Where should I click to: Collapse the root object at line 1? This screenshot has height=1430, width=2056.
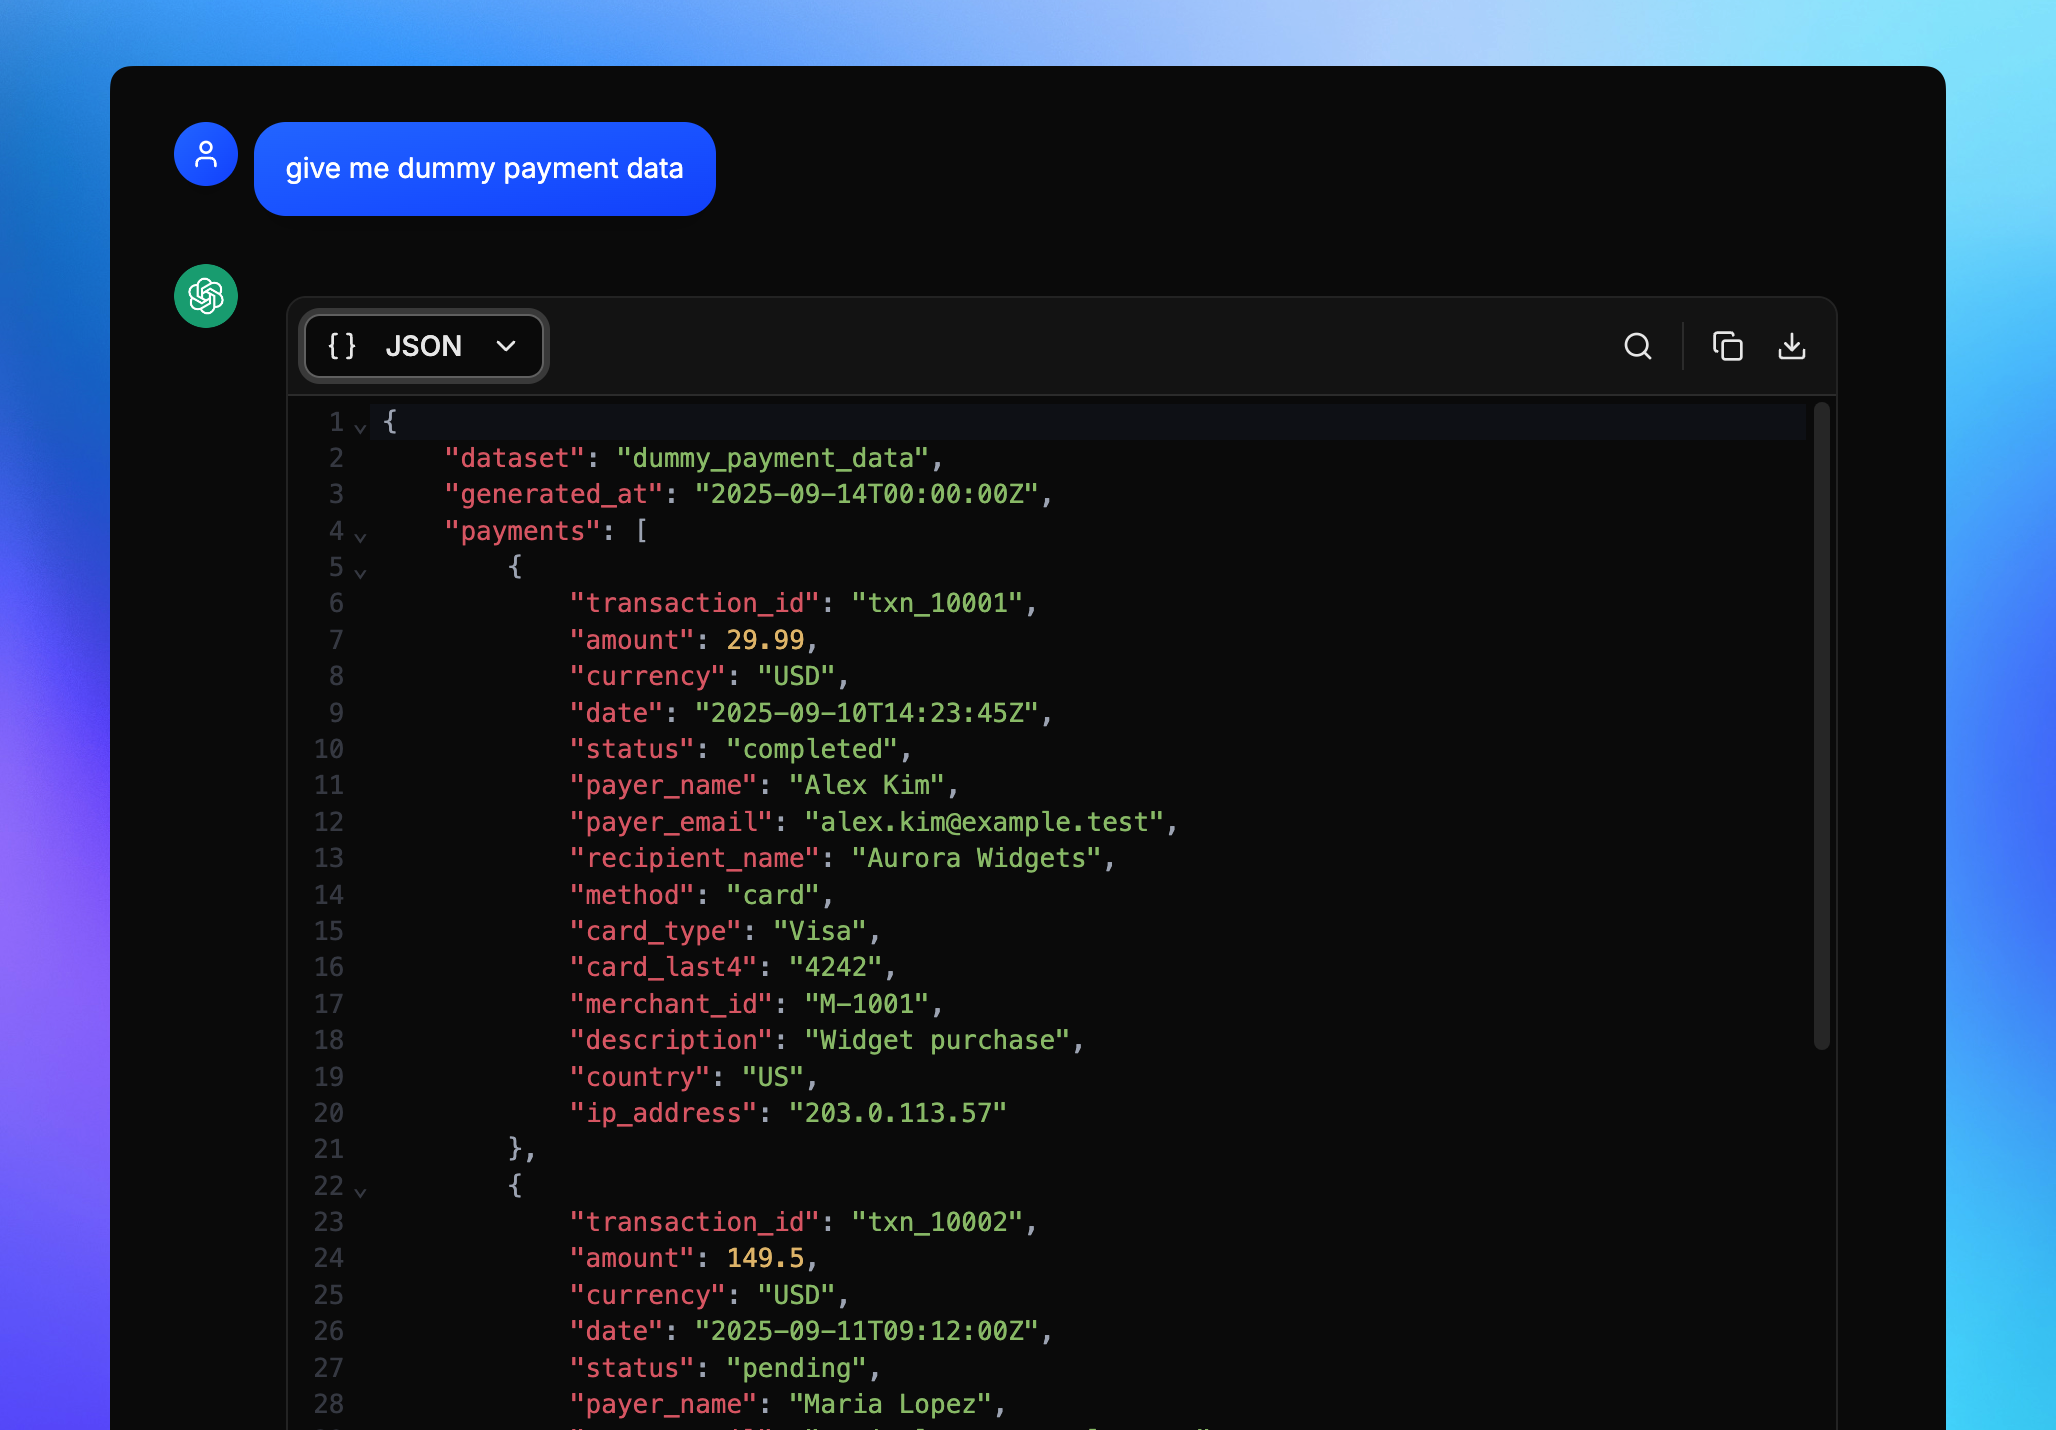click(360, 428)
